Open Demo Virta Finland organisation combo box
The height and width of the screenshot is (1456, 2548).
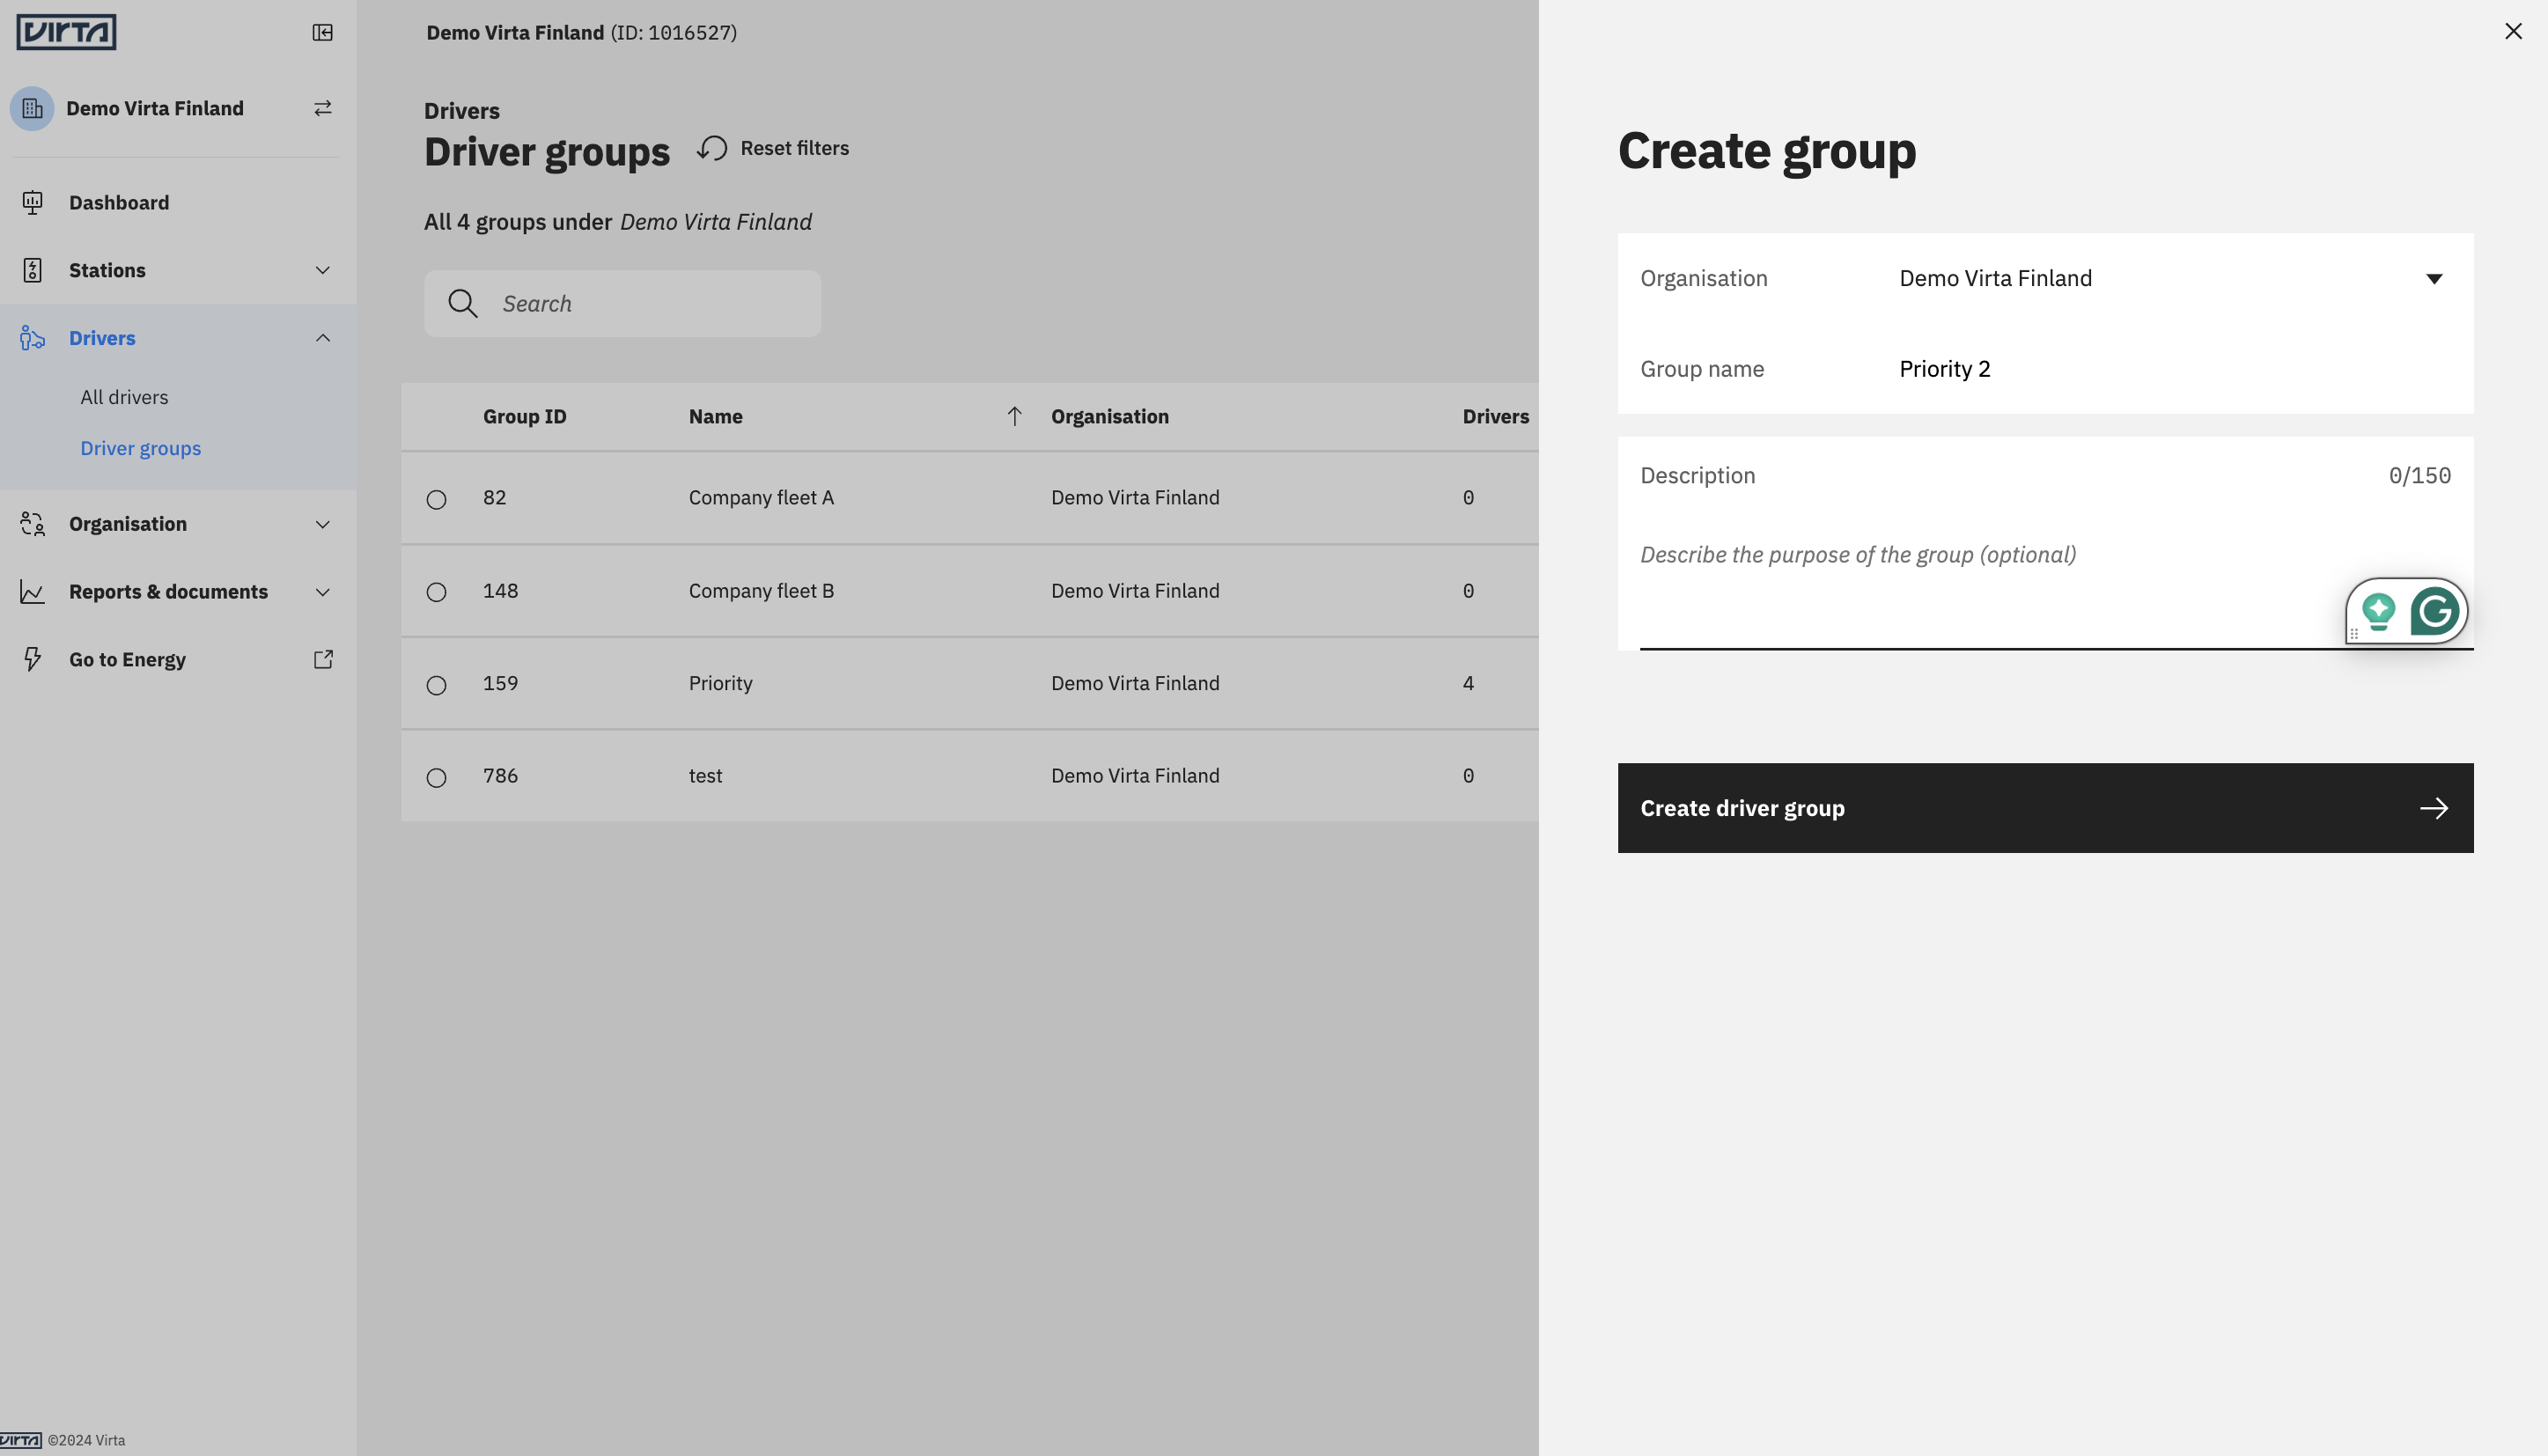point(2174,279)
